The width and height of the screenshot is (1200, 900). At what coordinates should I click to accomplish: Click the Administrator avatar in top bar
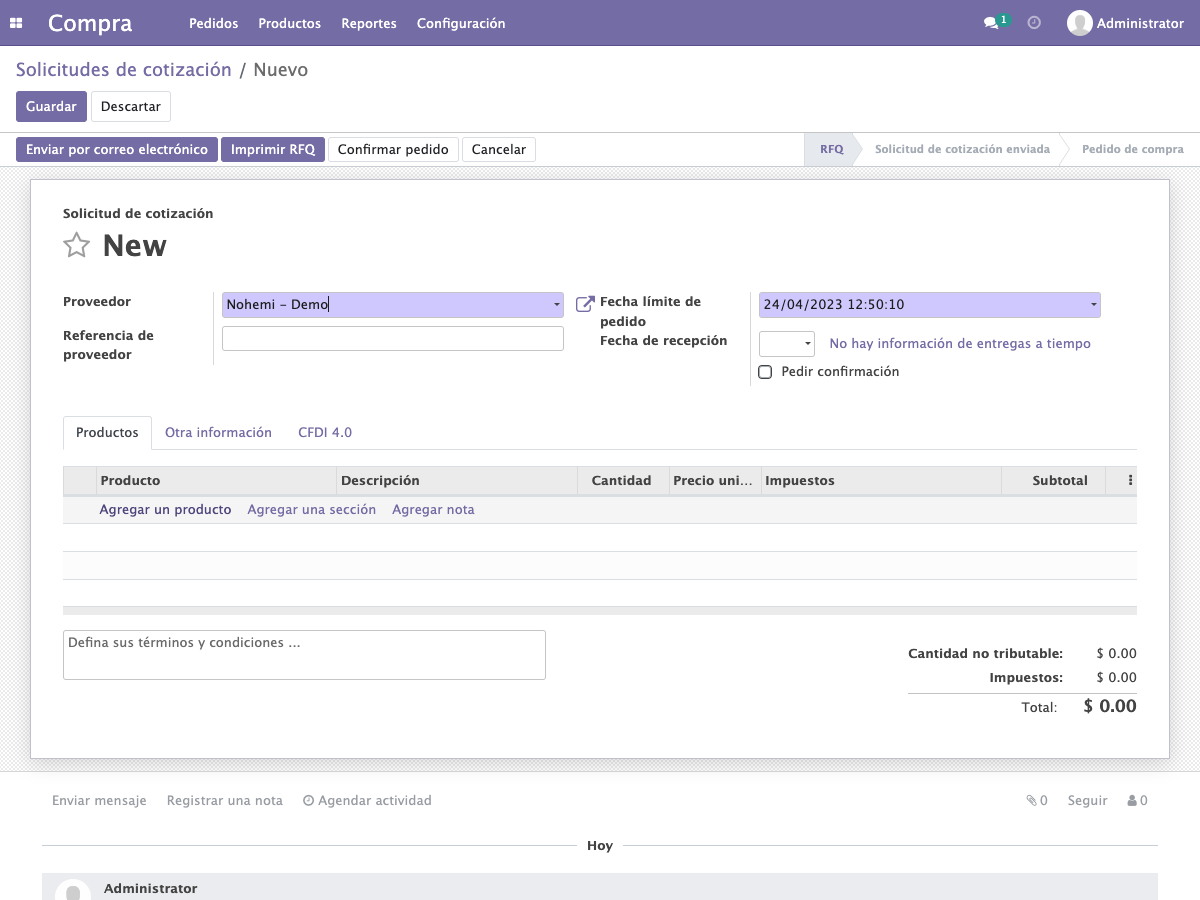click(1079, 23)
